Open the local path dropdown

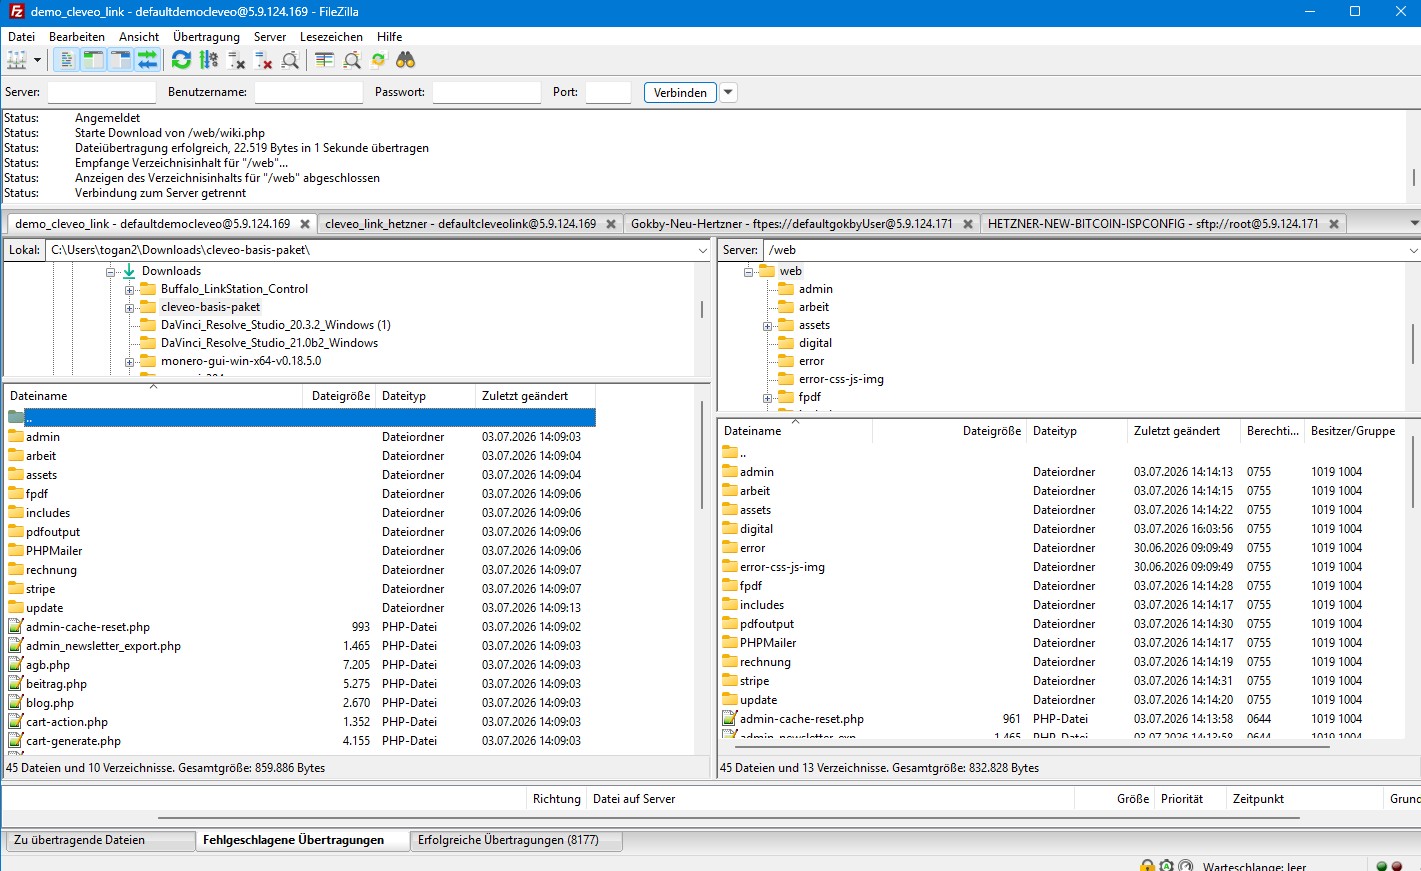[702, 250]
